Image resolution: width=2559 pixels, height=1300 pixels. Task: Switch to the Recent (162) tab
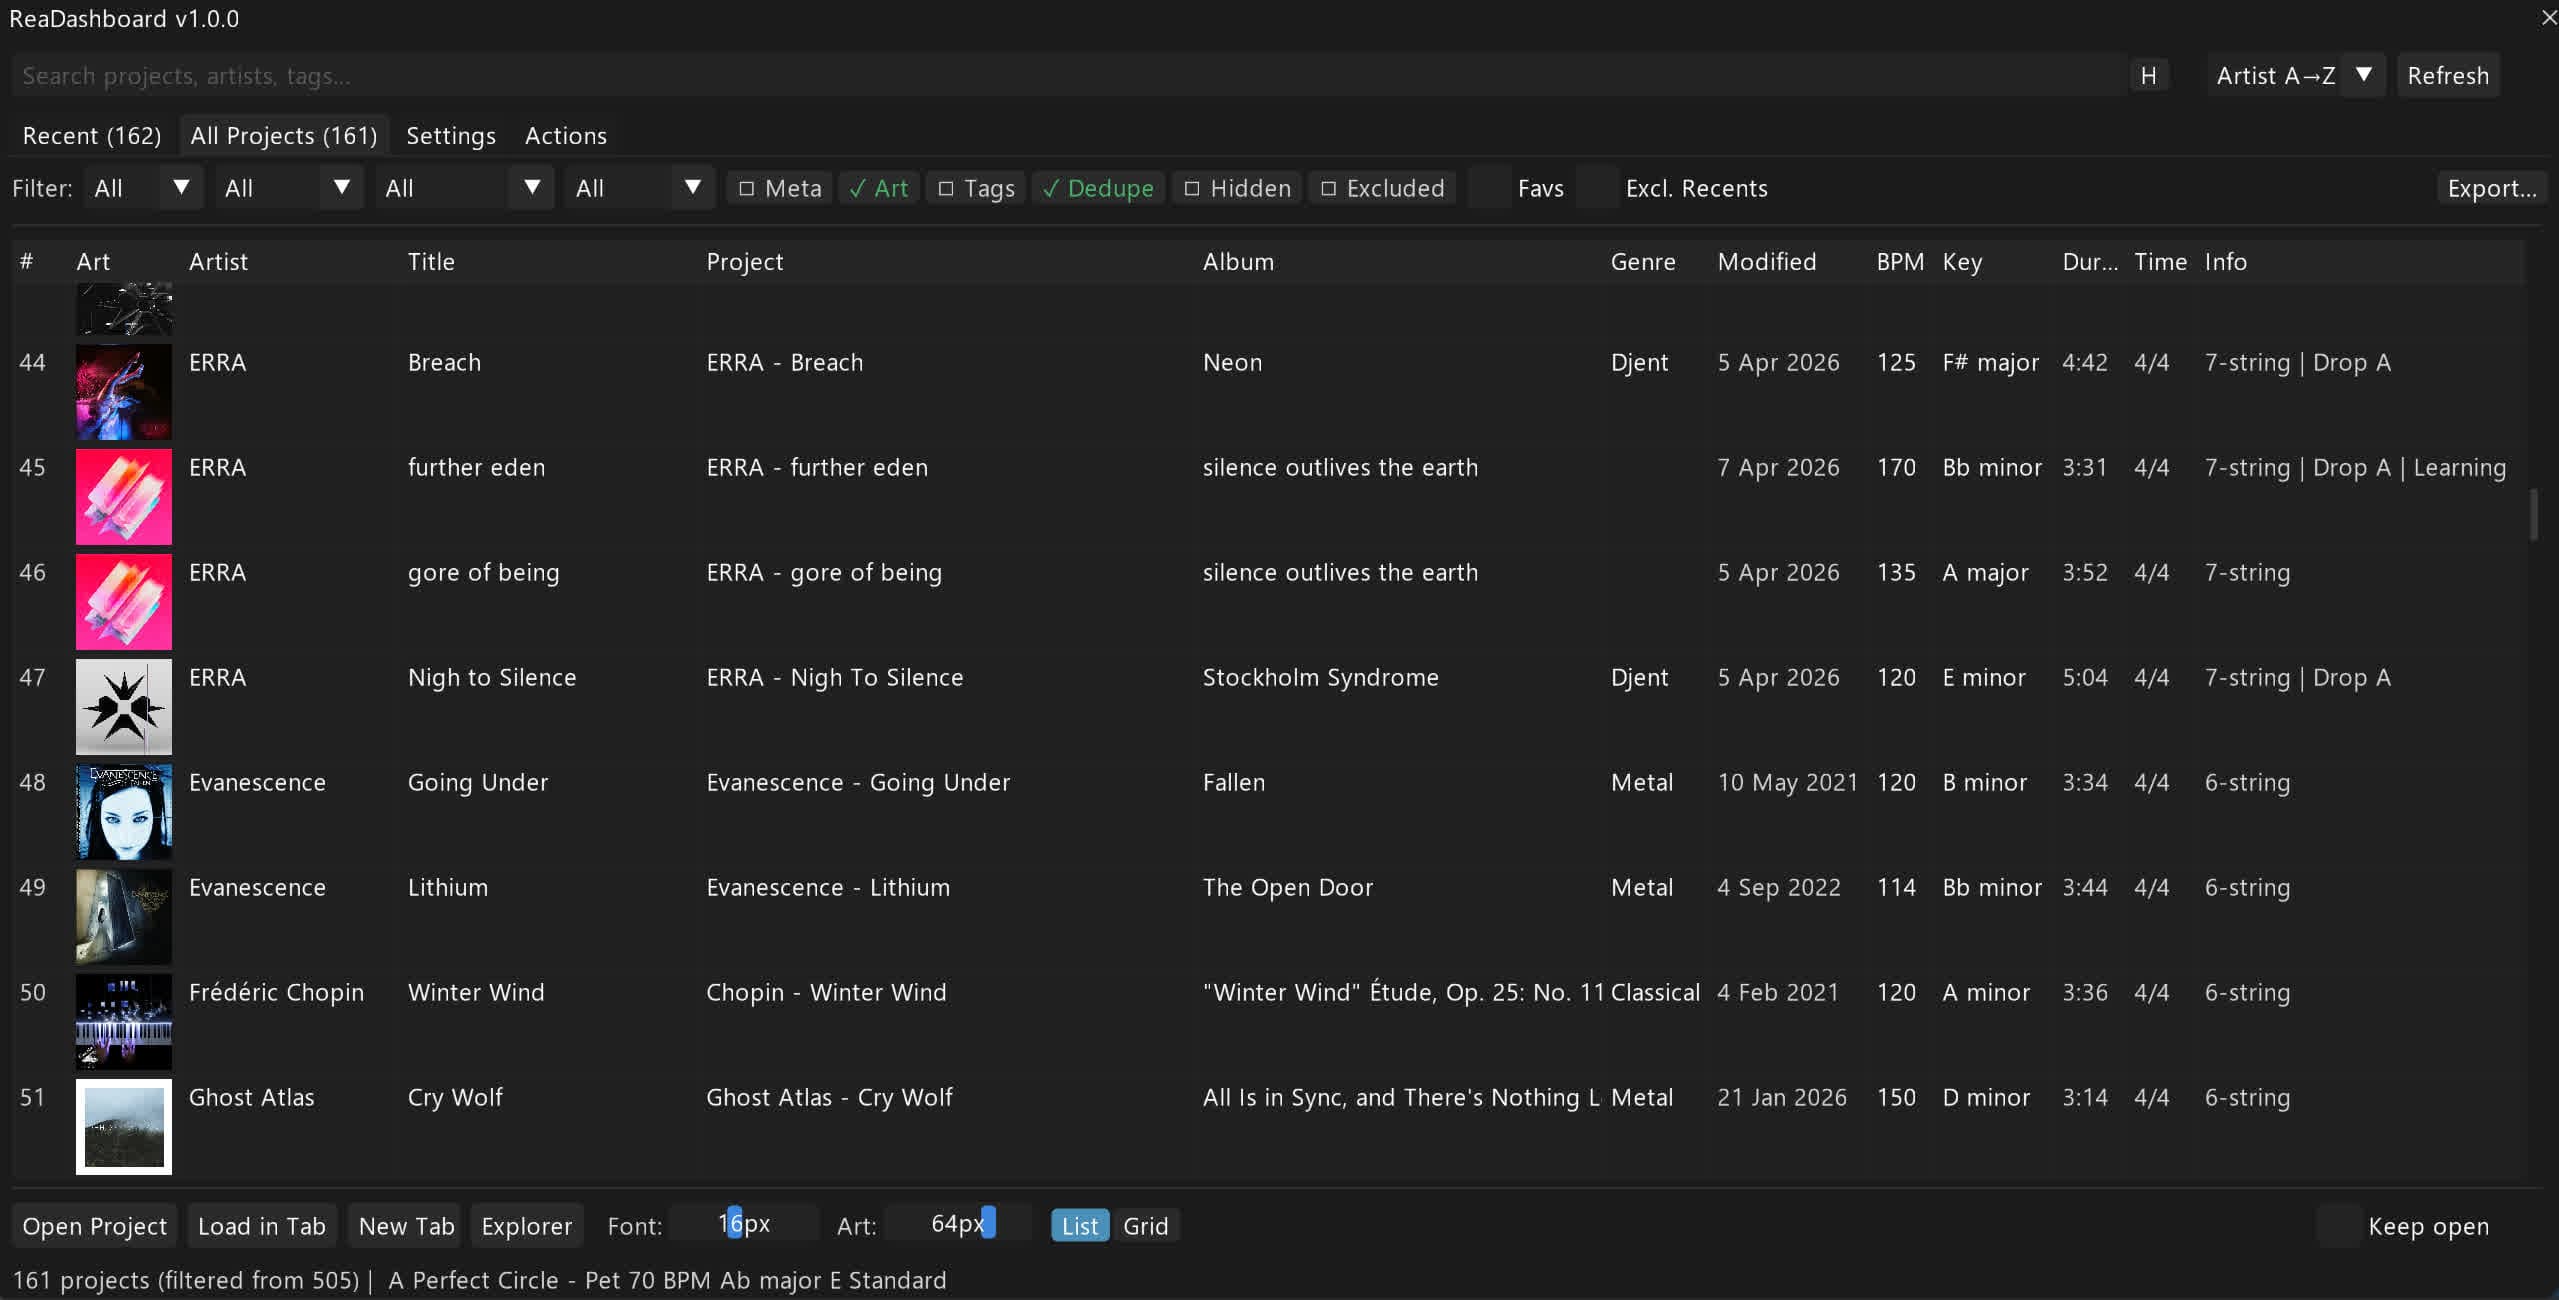[92, 136]
